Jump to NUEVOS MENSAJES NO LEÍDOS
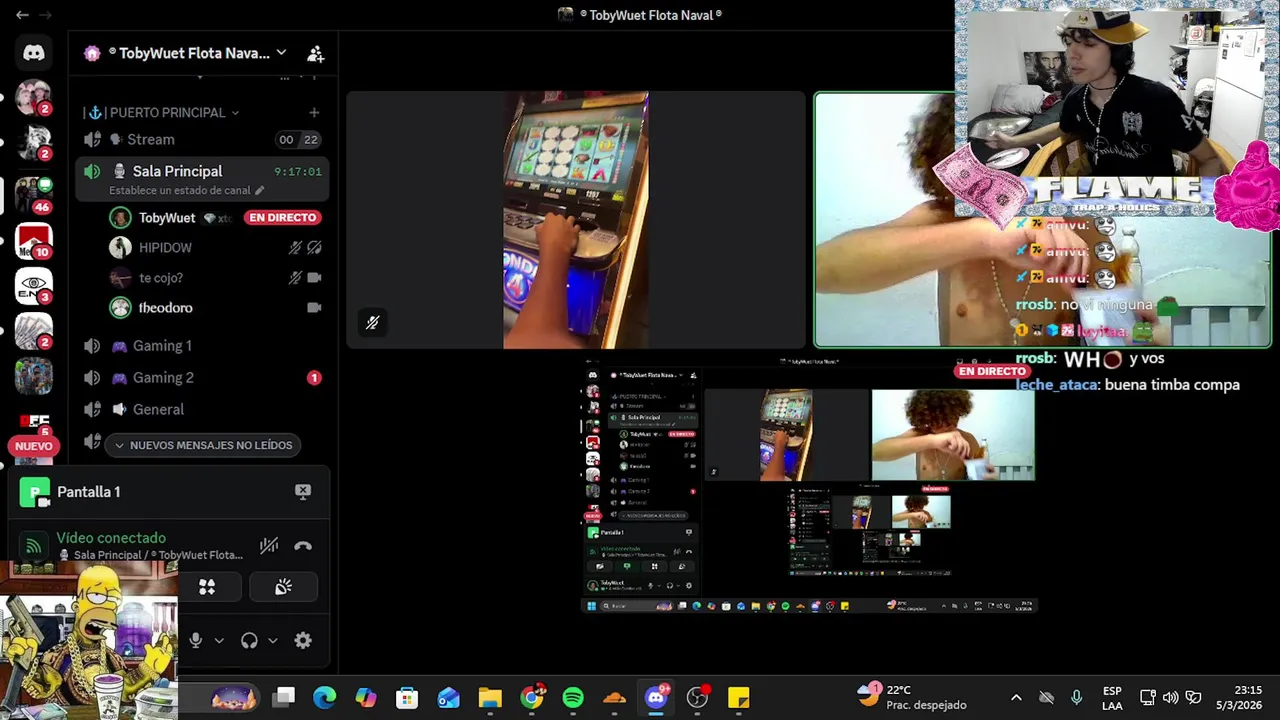 [204, 445]
